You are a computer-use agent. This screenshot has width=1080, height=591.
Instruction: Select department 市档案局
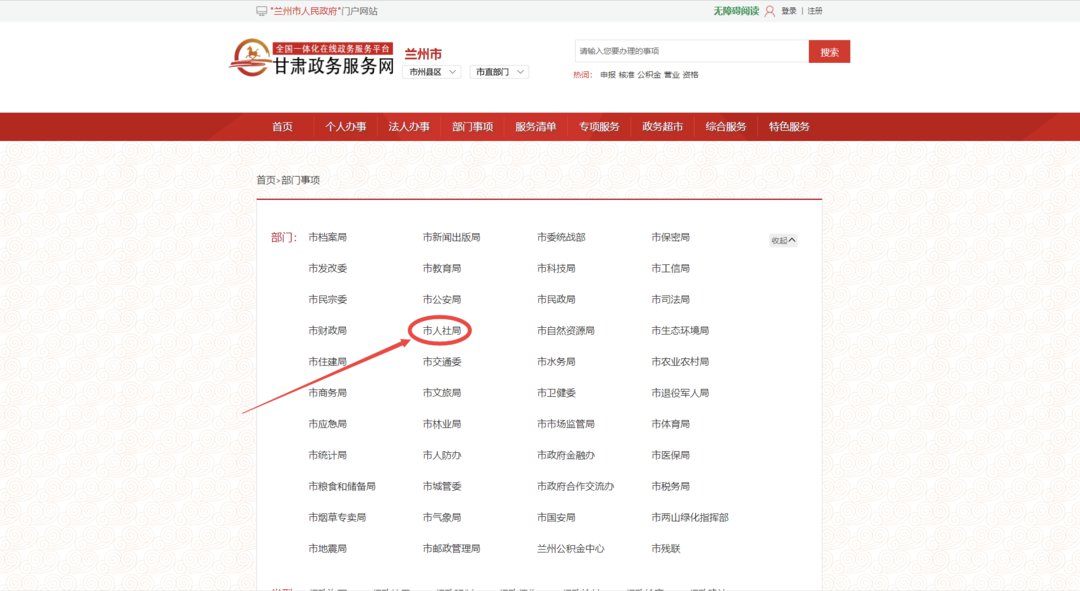click(x=327, y=237)
